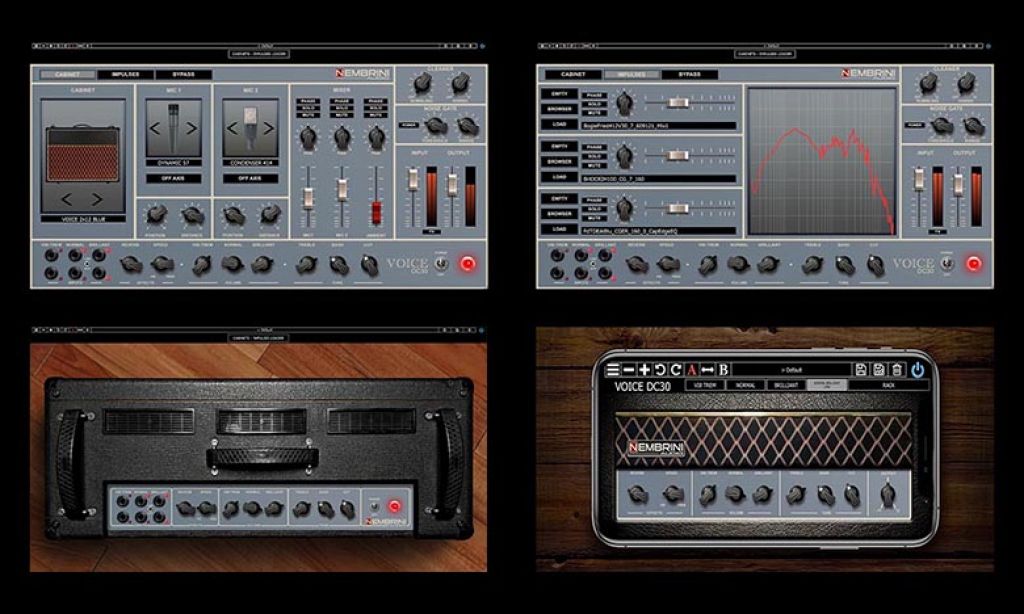Click the trash delete preset icon on phone
The width and height of the screenshot is (1024, 614).
coord(897,370)
